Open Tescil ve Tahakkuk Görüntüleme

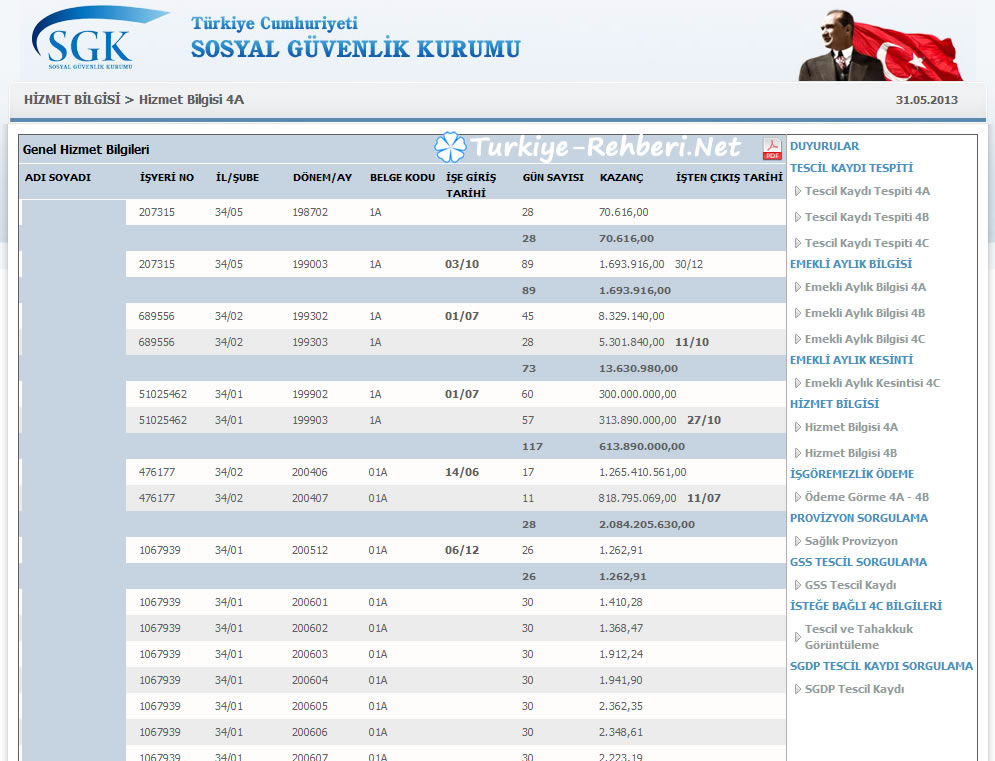858,637
